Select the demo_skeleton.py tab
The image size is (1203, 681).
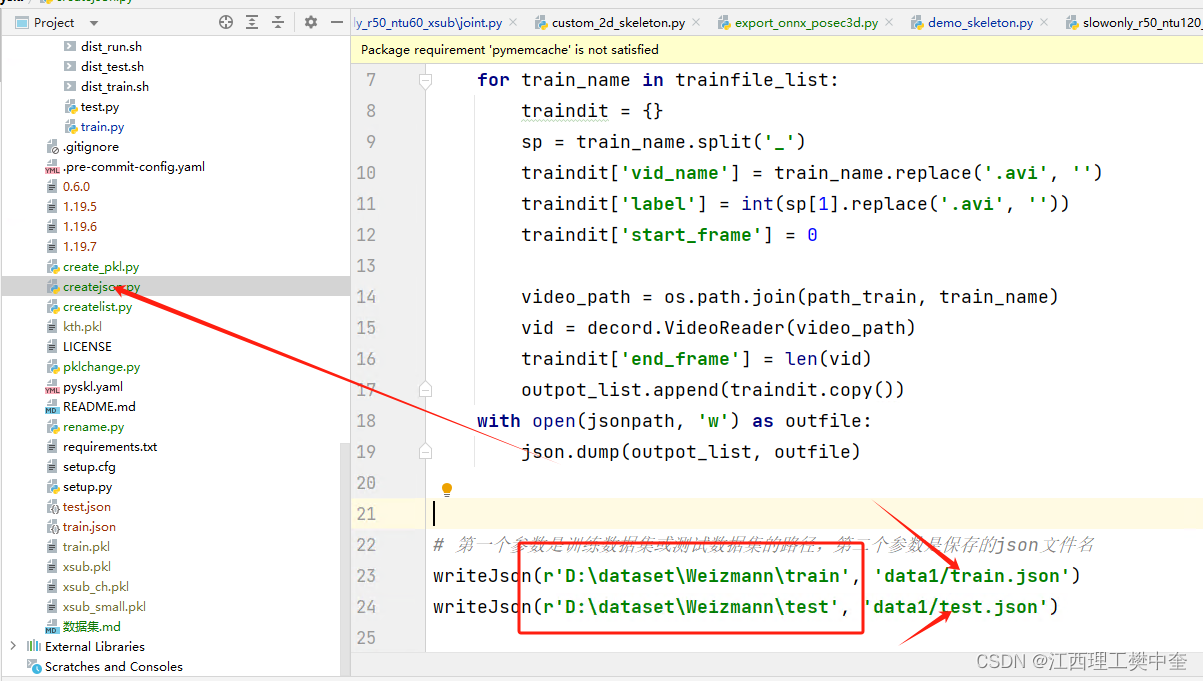click(980, 22)
